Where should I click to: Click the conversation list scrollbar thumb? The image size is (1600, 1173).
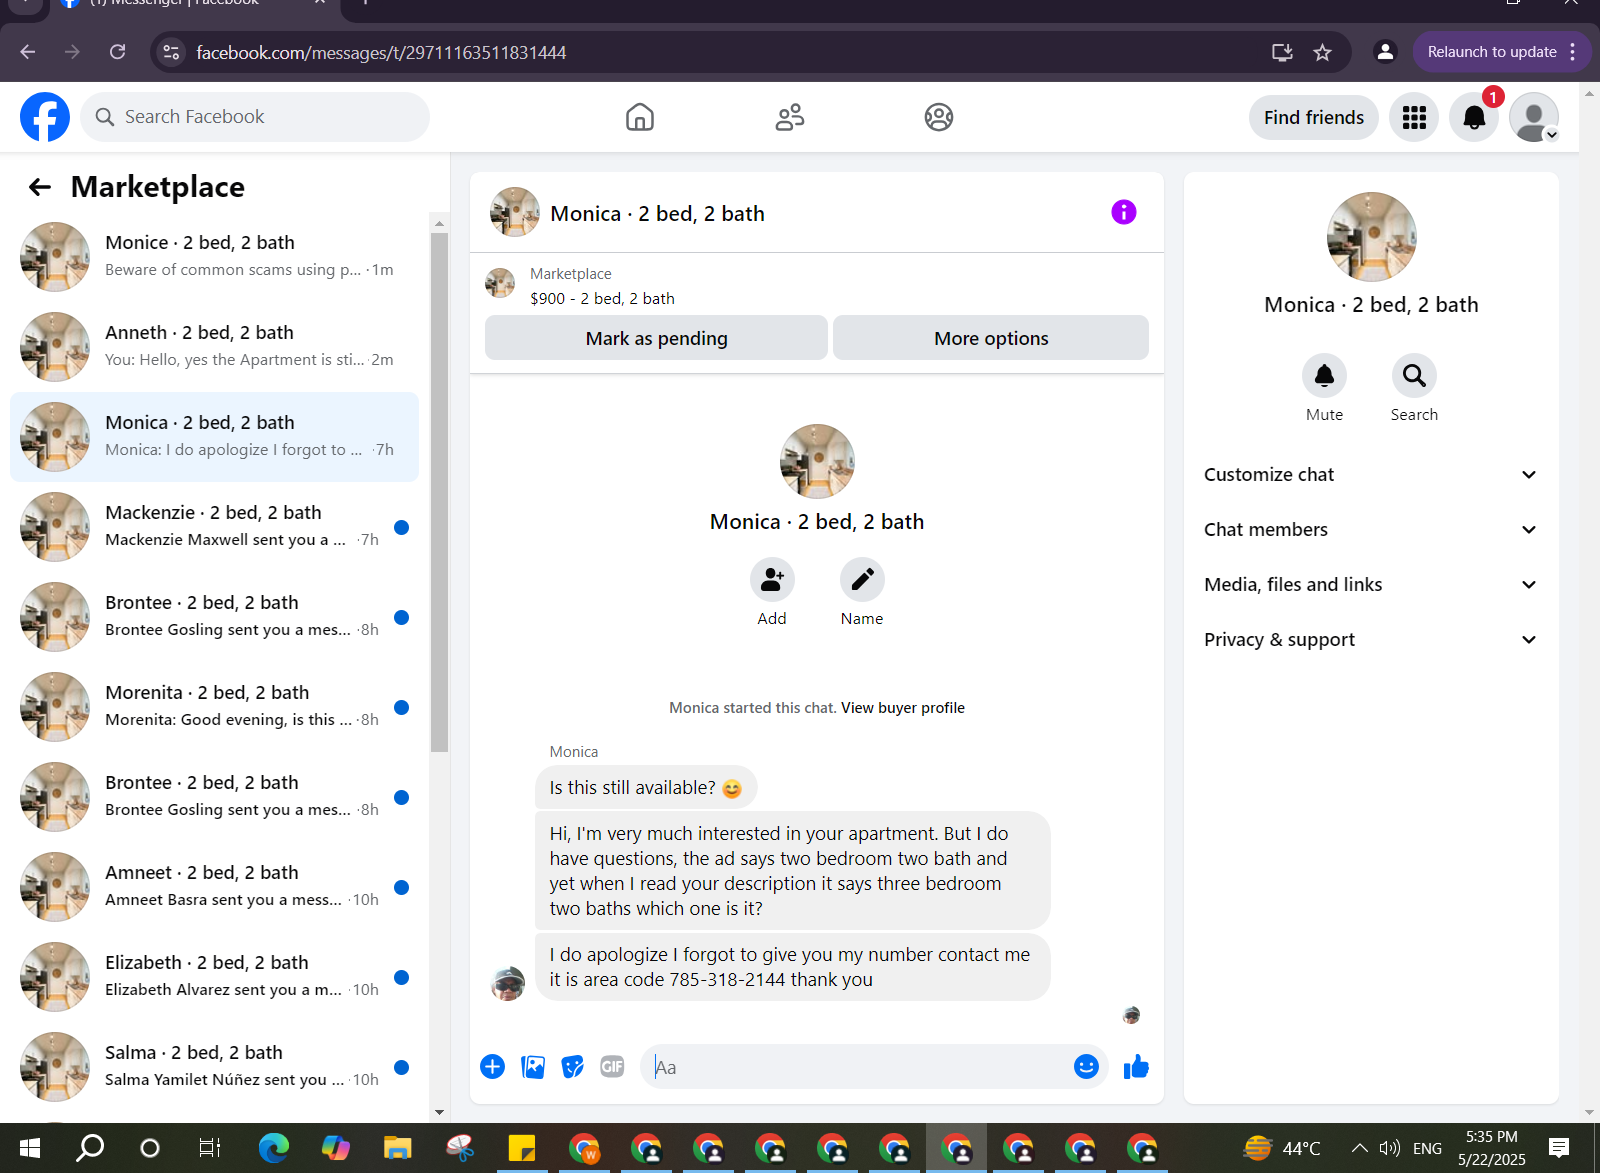pos(439,492)
